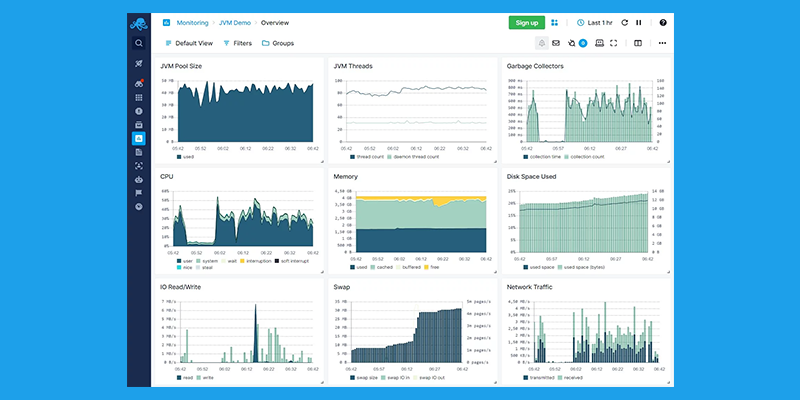This screenshot has width=800, height=400.
Task: Click the last round icon in sidebar
Action: tap(139, 207)
